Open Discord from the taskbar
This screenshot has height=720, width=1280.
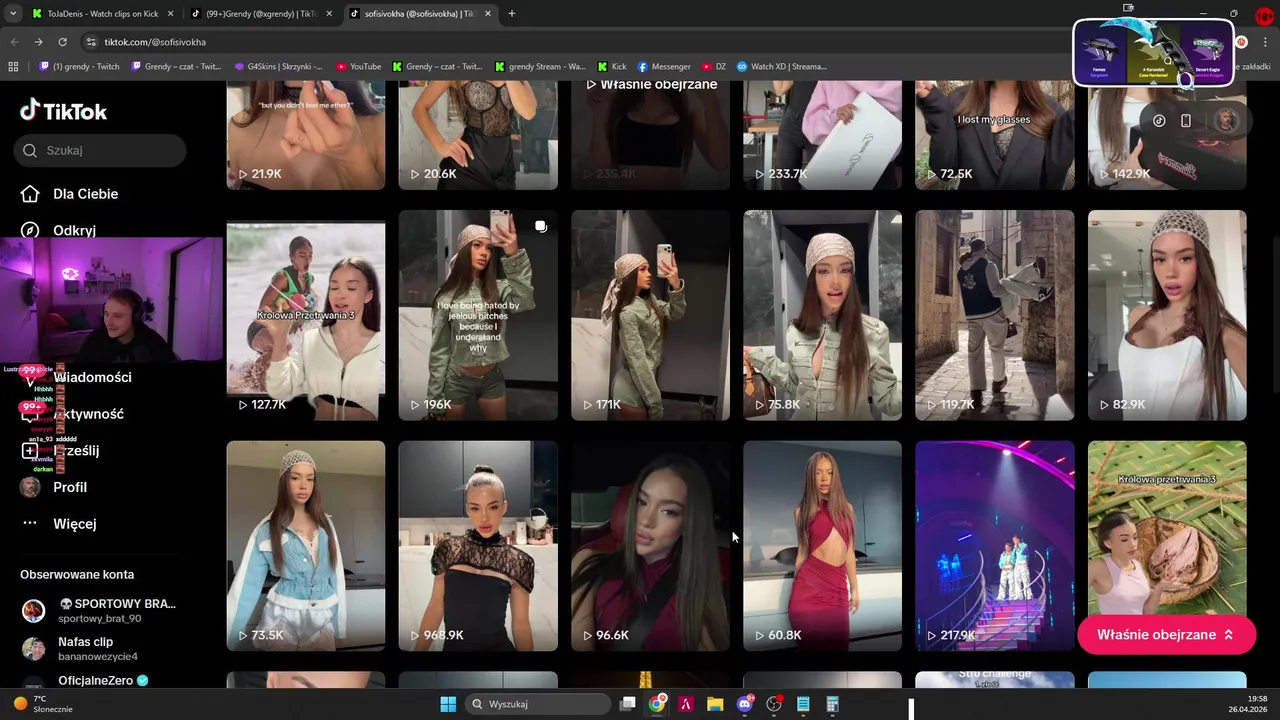pyautogui.click(x=744, y=704)
